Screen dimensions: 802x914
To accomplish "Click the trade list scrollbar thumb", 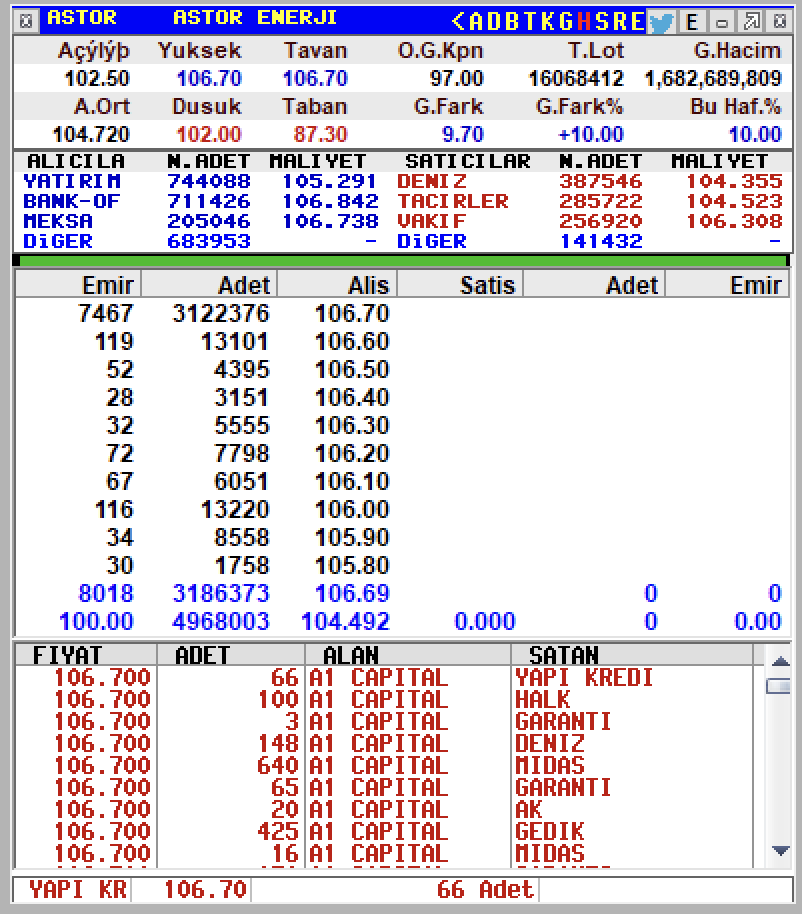I will coord(779,686).
